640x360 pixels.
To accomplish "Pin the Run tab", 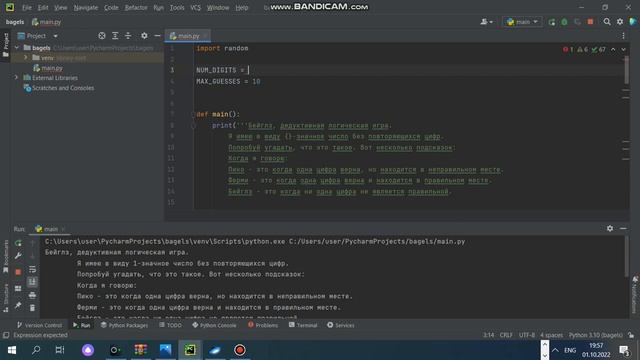I will 18,305.
